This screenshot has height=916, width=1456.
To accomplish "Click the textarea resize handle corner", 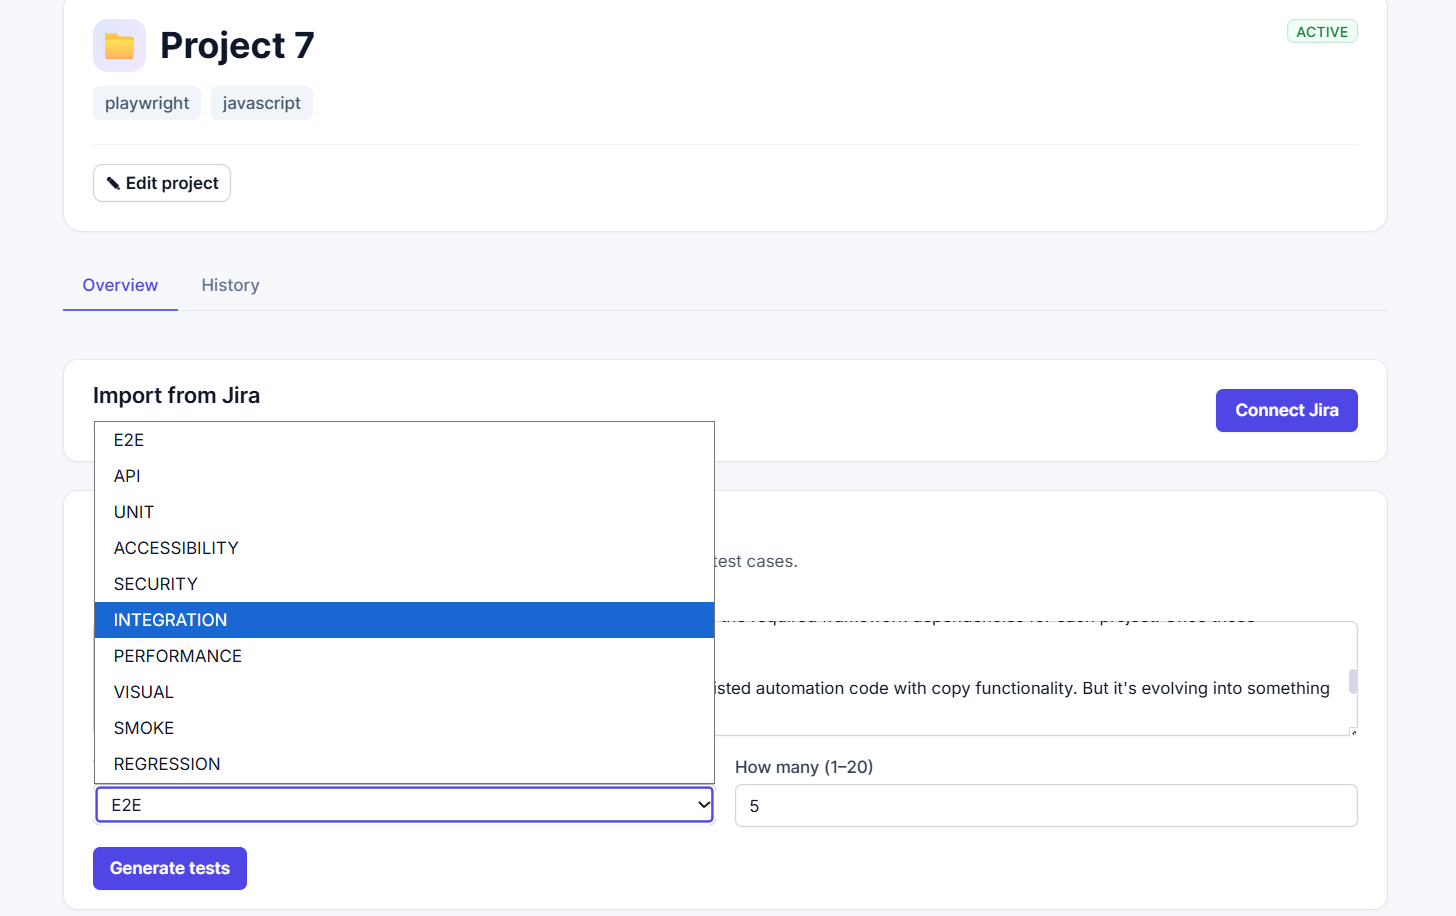I will [1353, 732].
